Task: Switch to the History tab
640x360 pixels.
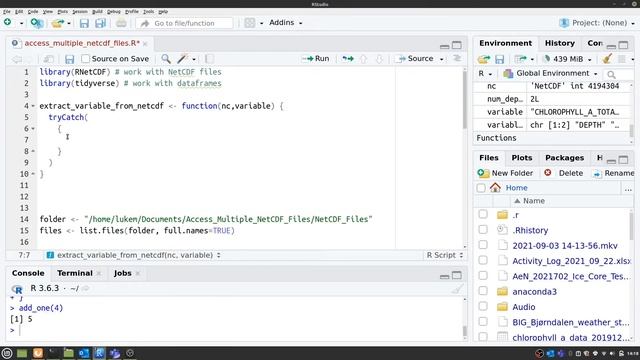Action: (560, 43)
